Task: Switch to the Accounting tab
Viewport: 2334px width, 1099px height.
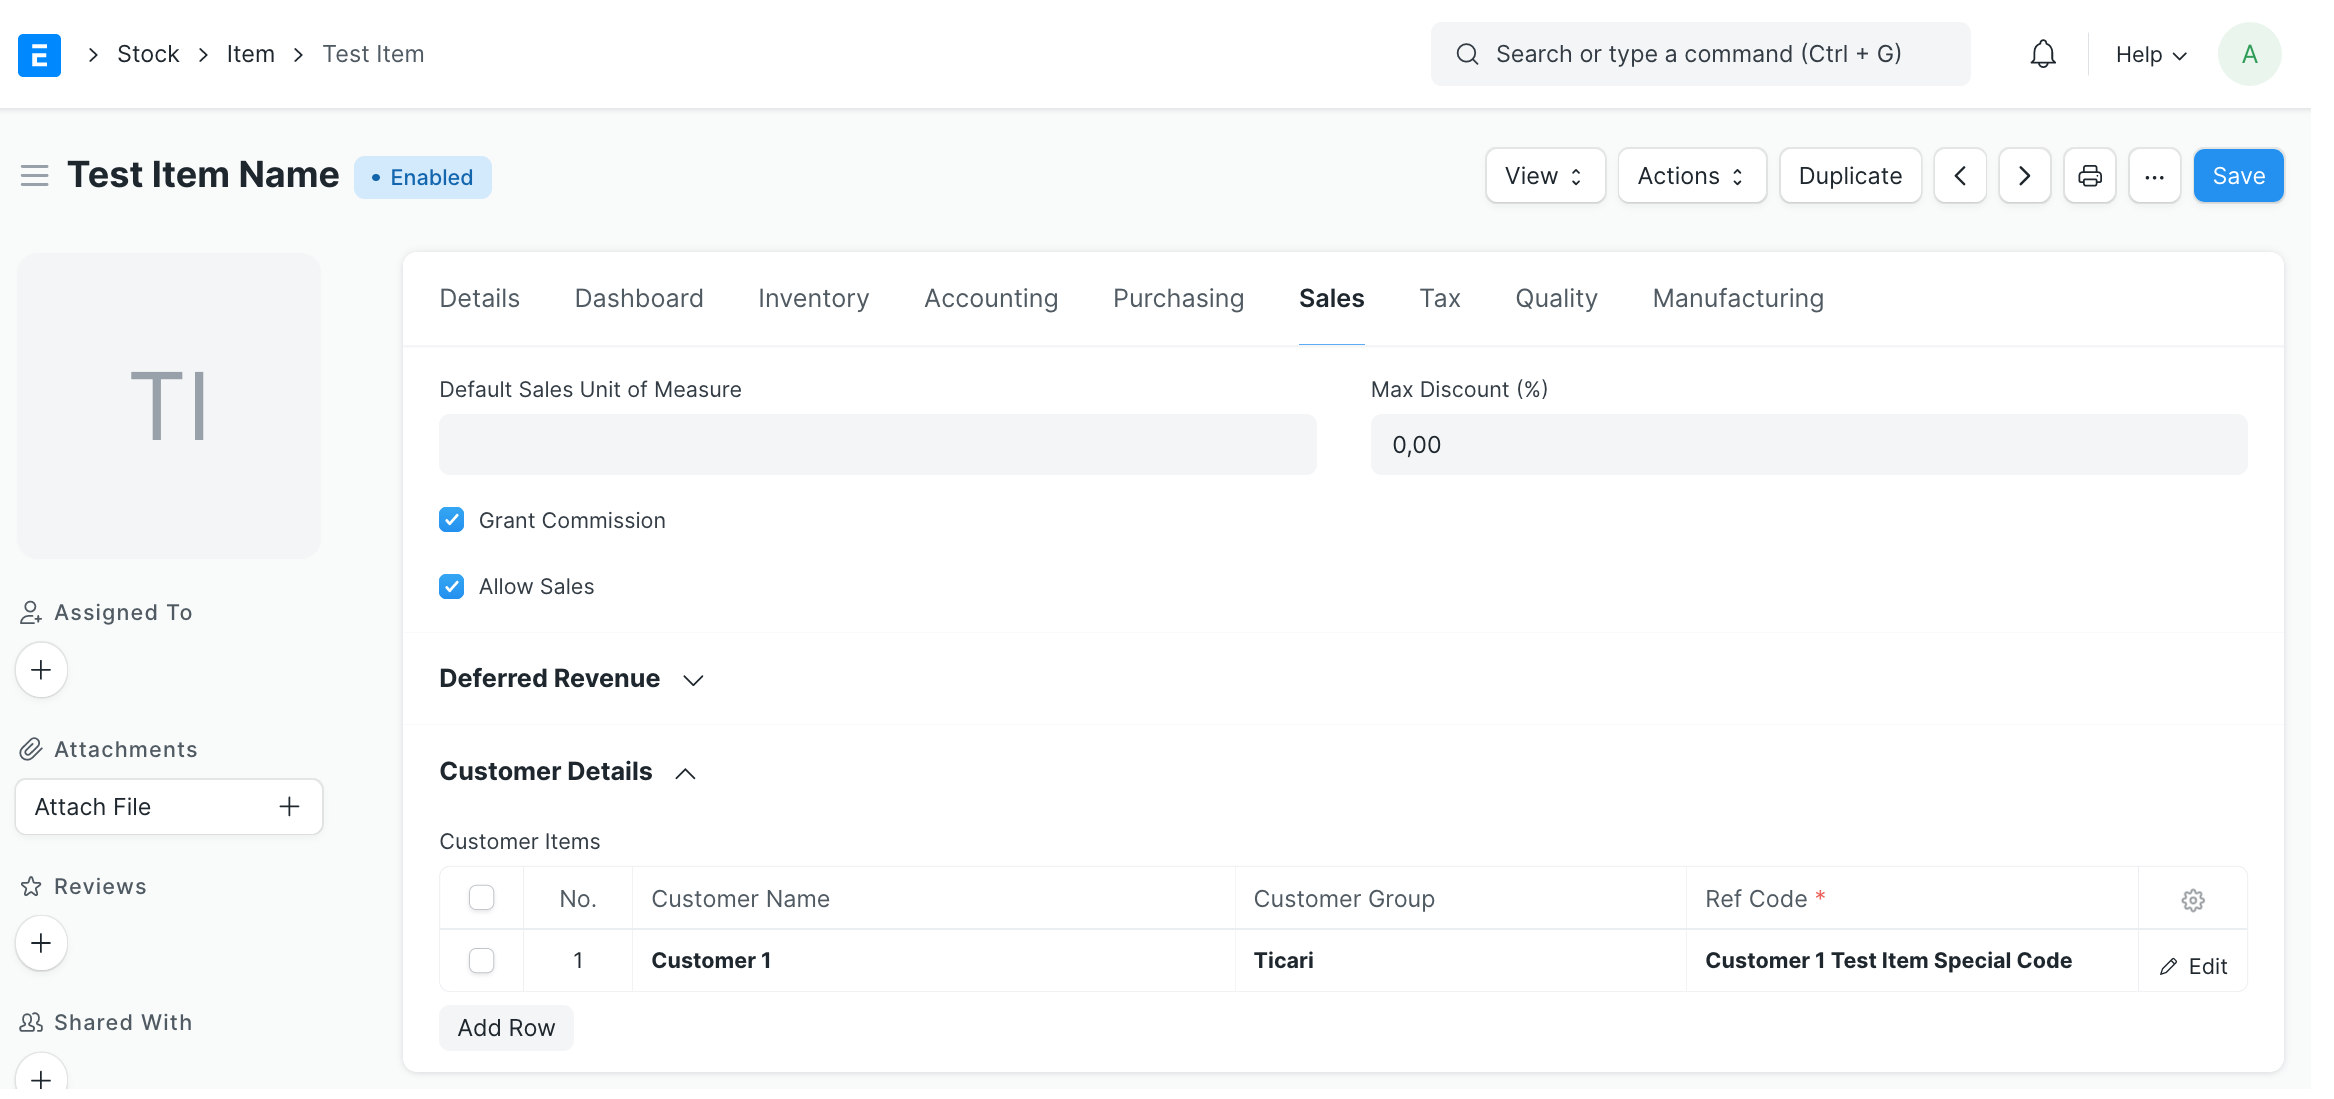Action: click(990, 298)
